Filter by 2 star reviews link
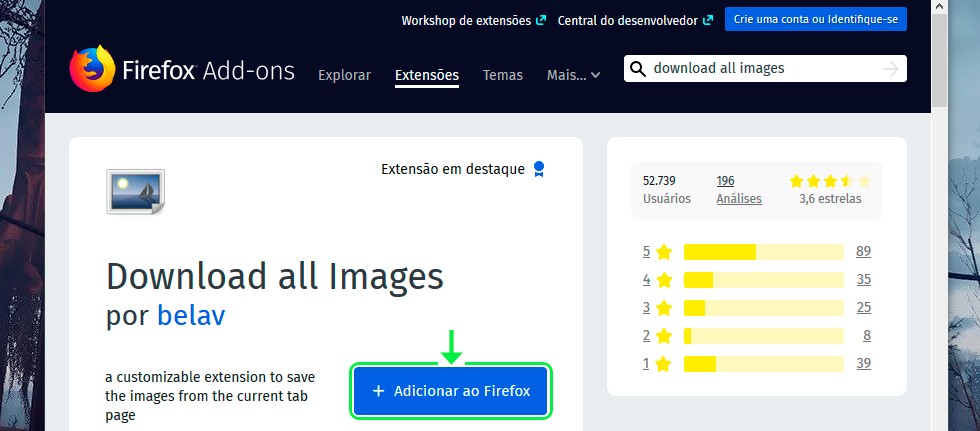 (x=657, y=336)
